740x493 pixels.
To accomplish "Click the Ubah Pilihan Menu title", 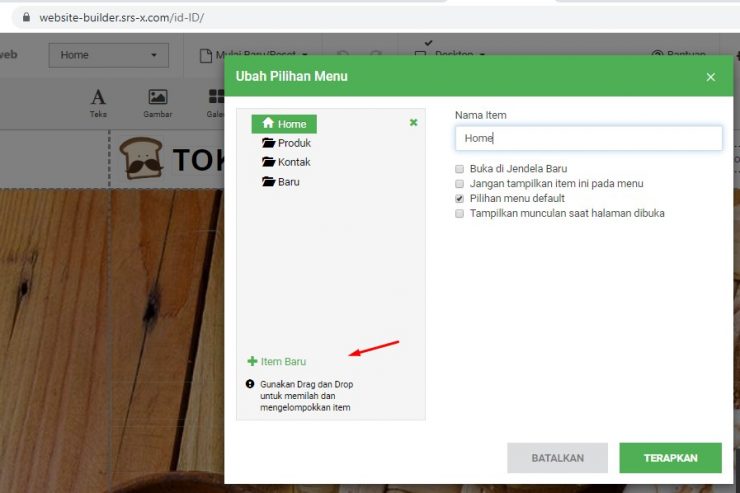I will (x=292, y=76).
